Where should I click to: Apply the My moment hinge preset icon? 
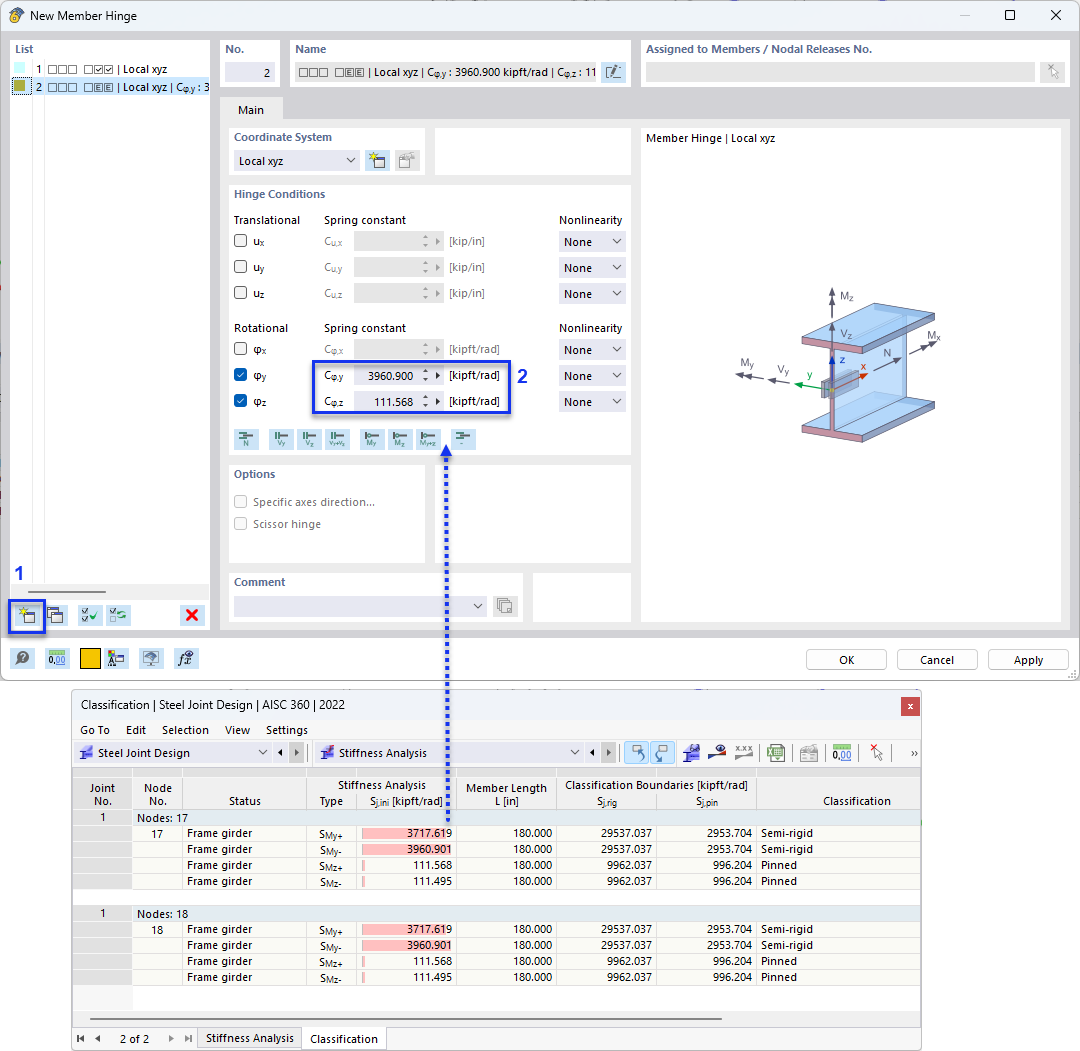(372, 439)
